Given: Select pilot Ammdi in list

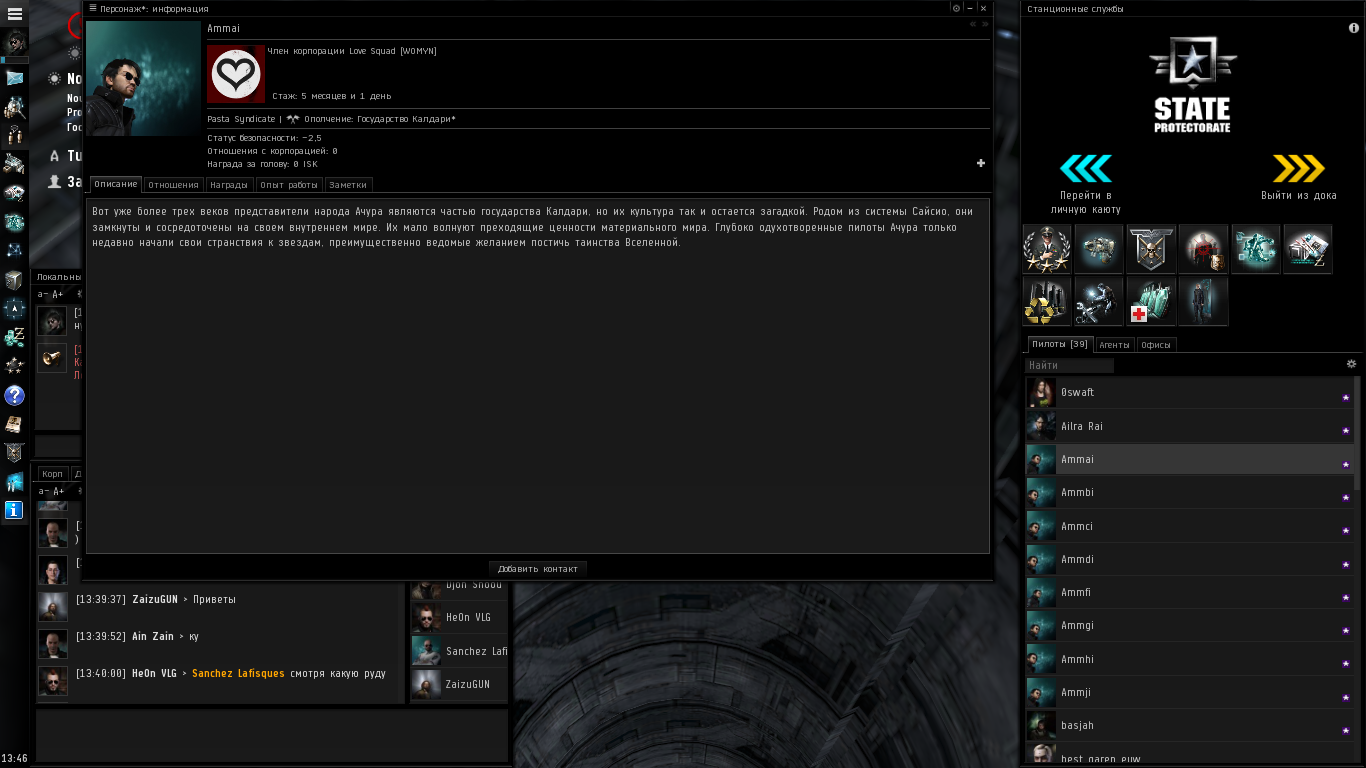Looking at the screenshot, I should 1189,559.
